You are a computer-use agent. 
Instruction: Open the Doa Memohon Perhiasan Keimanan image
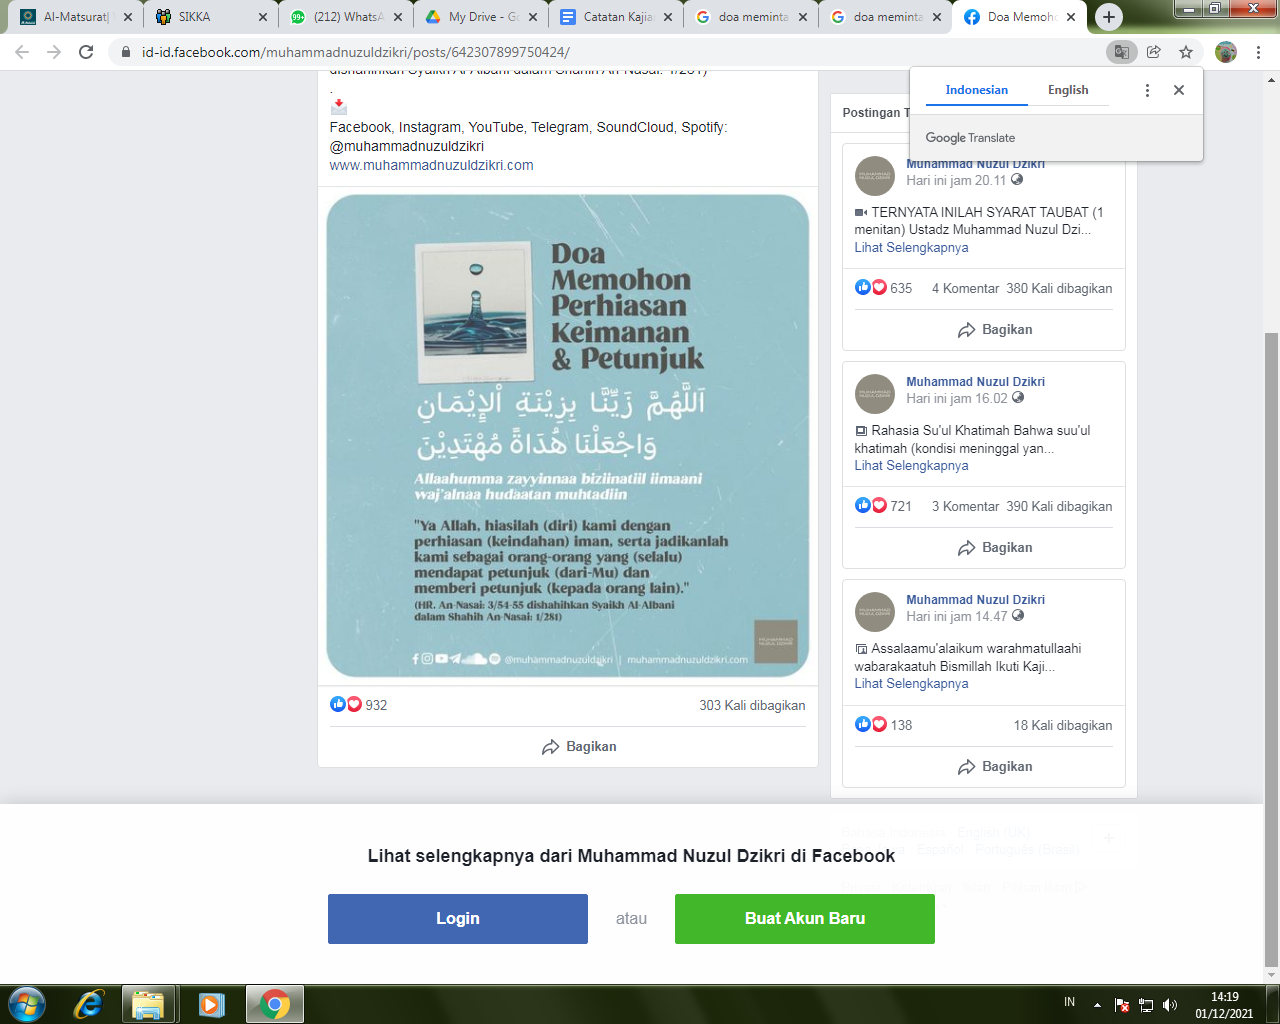[x=568, y=436]
